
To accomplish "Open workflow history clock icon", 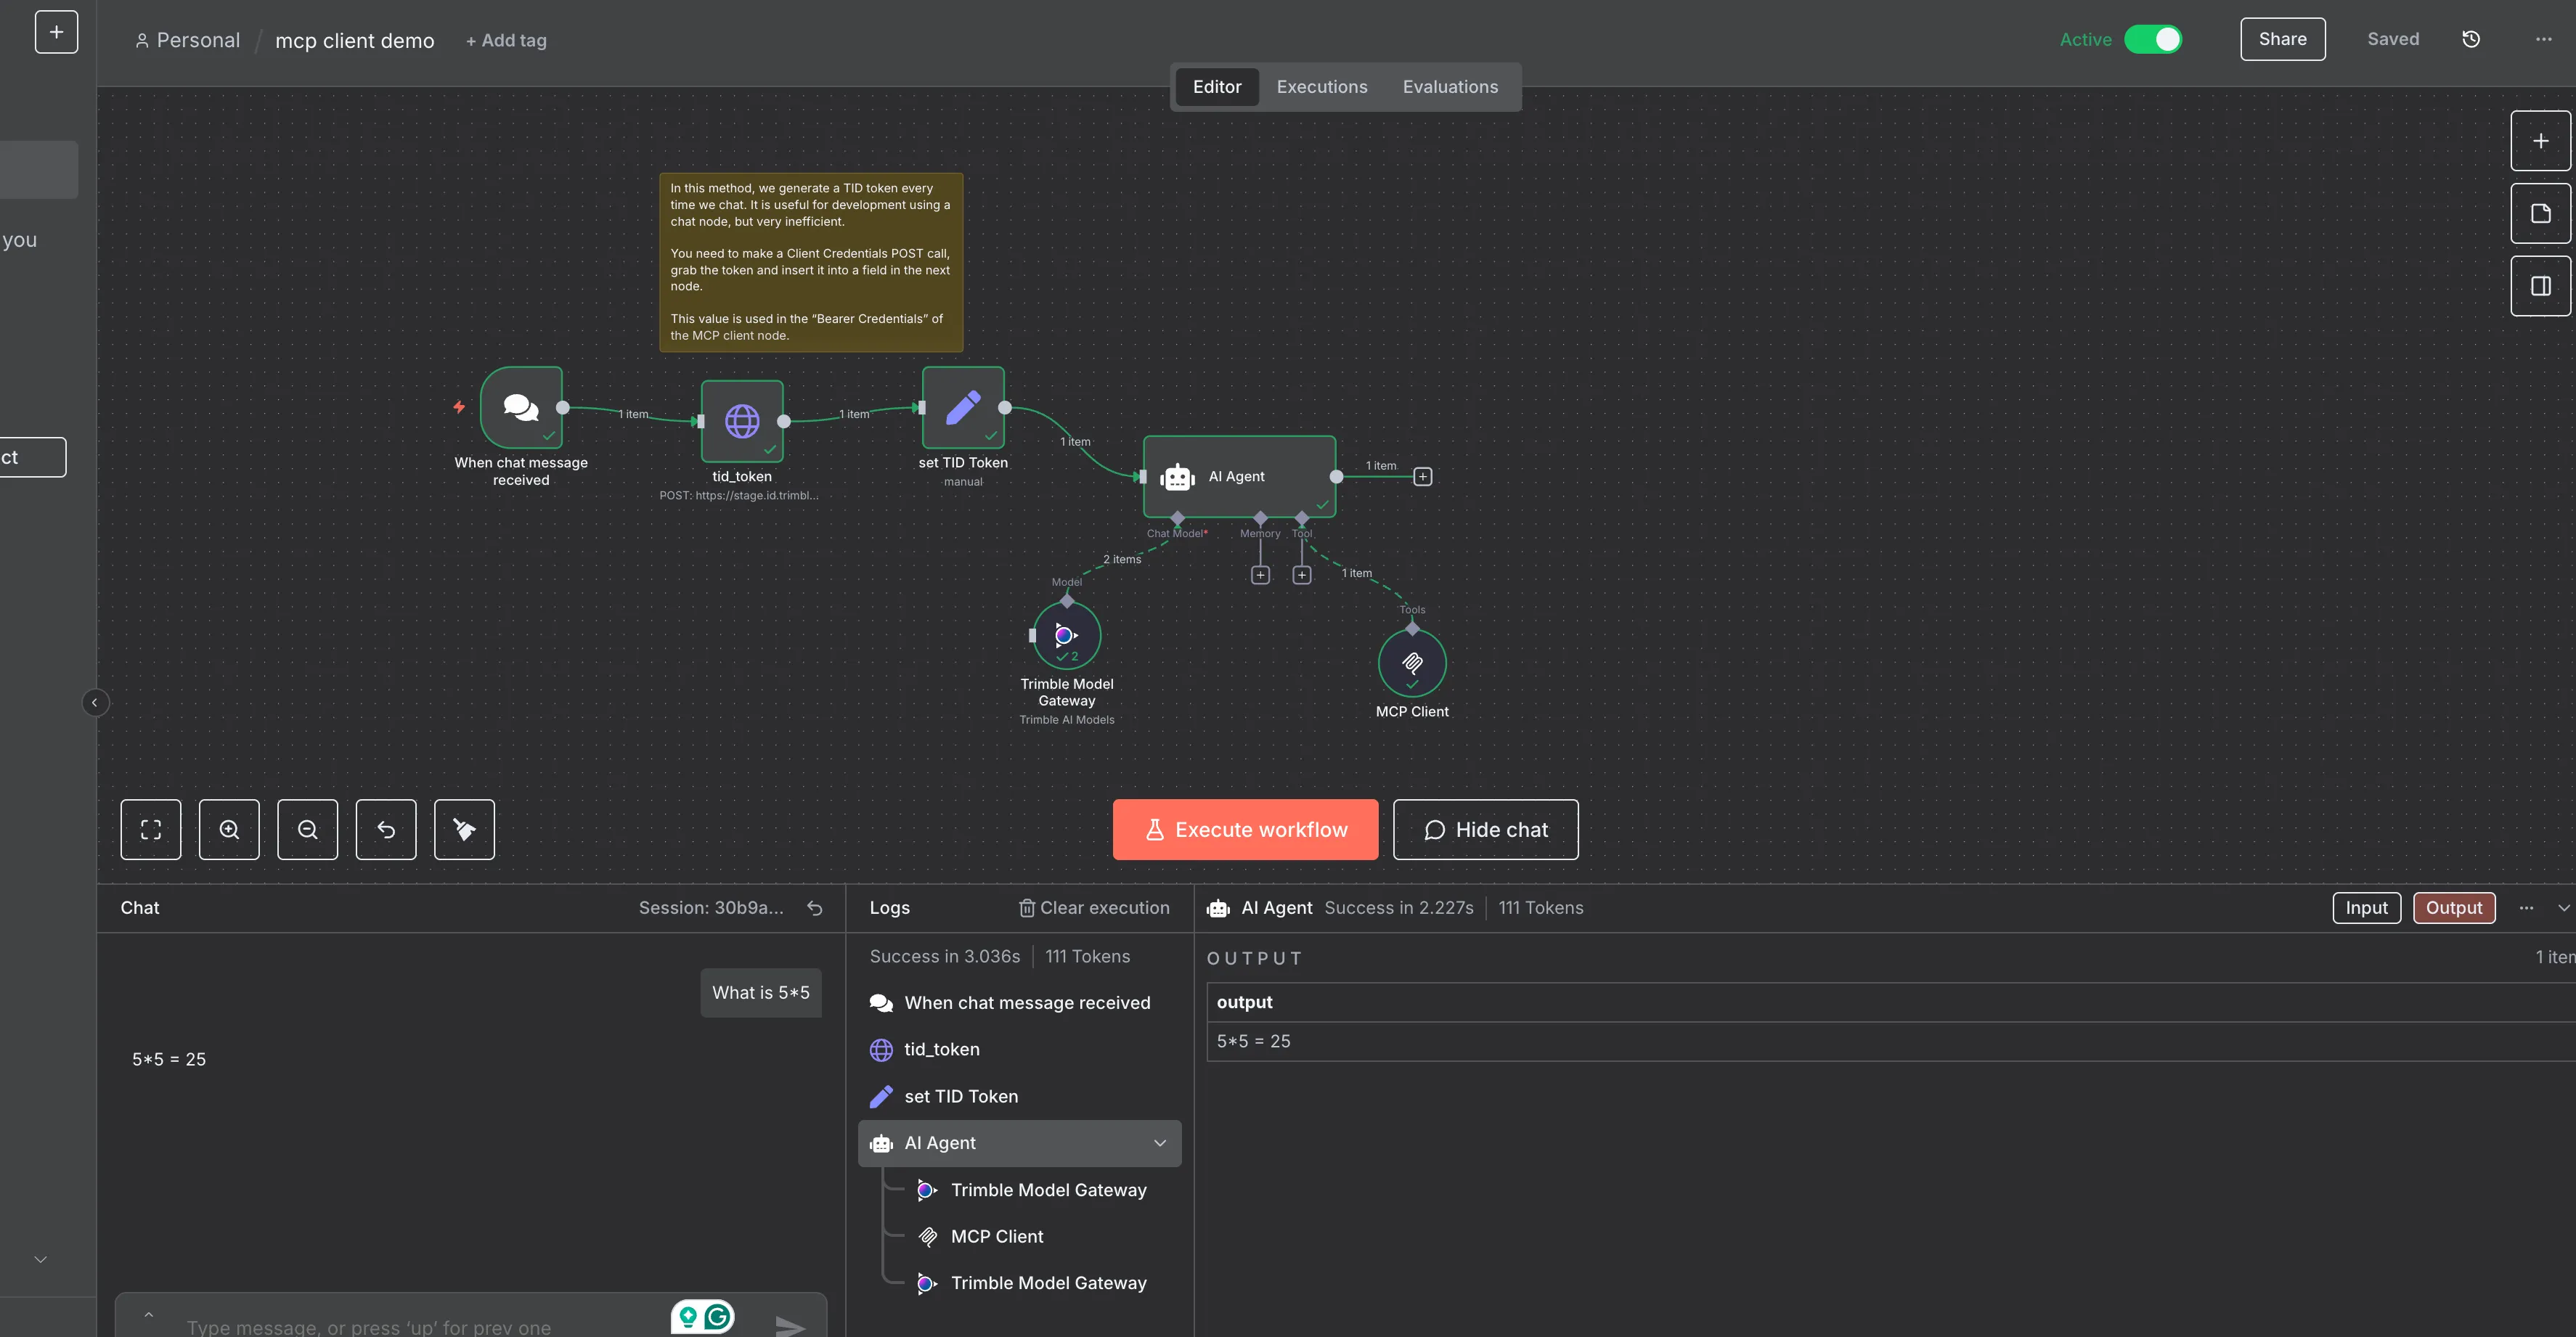I will 2471,39.
